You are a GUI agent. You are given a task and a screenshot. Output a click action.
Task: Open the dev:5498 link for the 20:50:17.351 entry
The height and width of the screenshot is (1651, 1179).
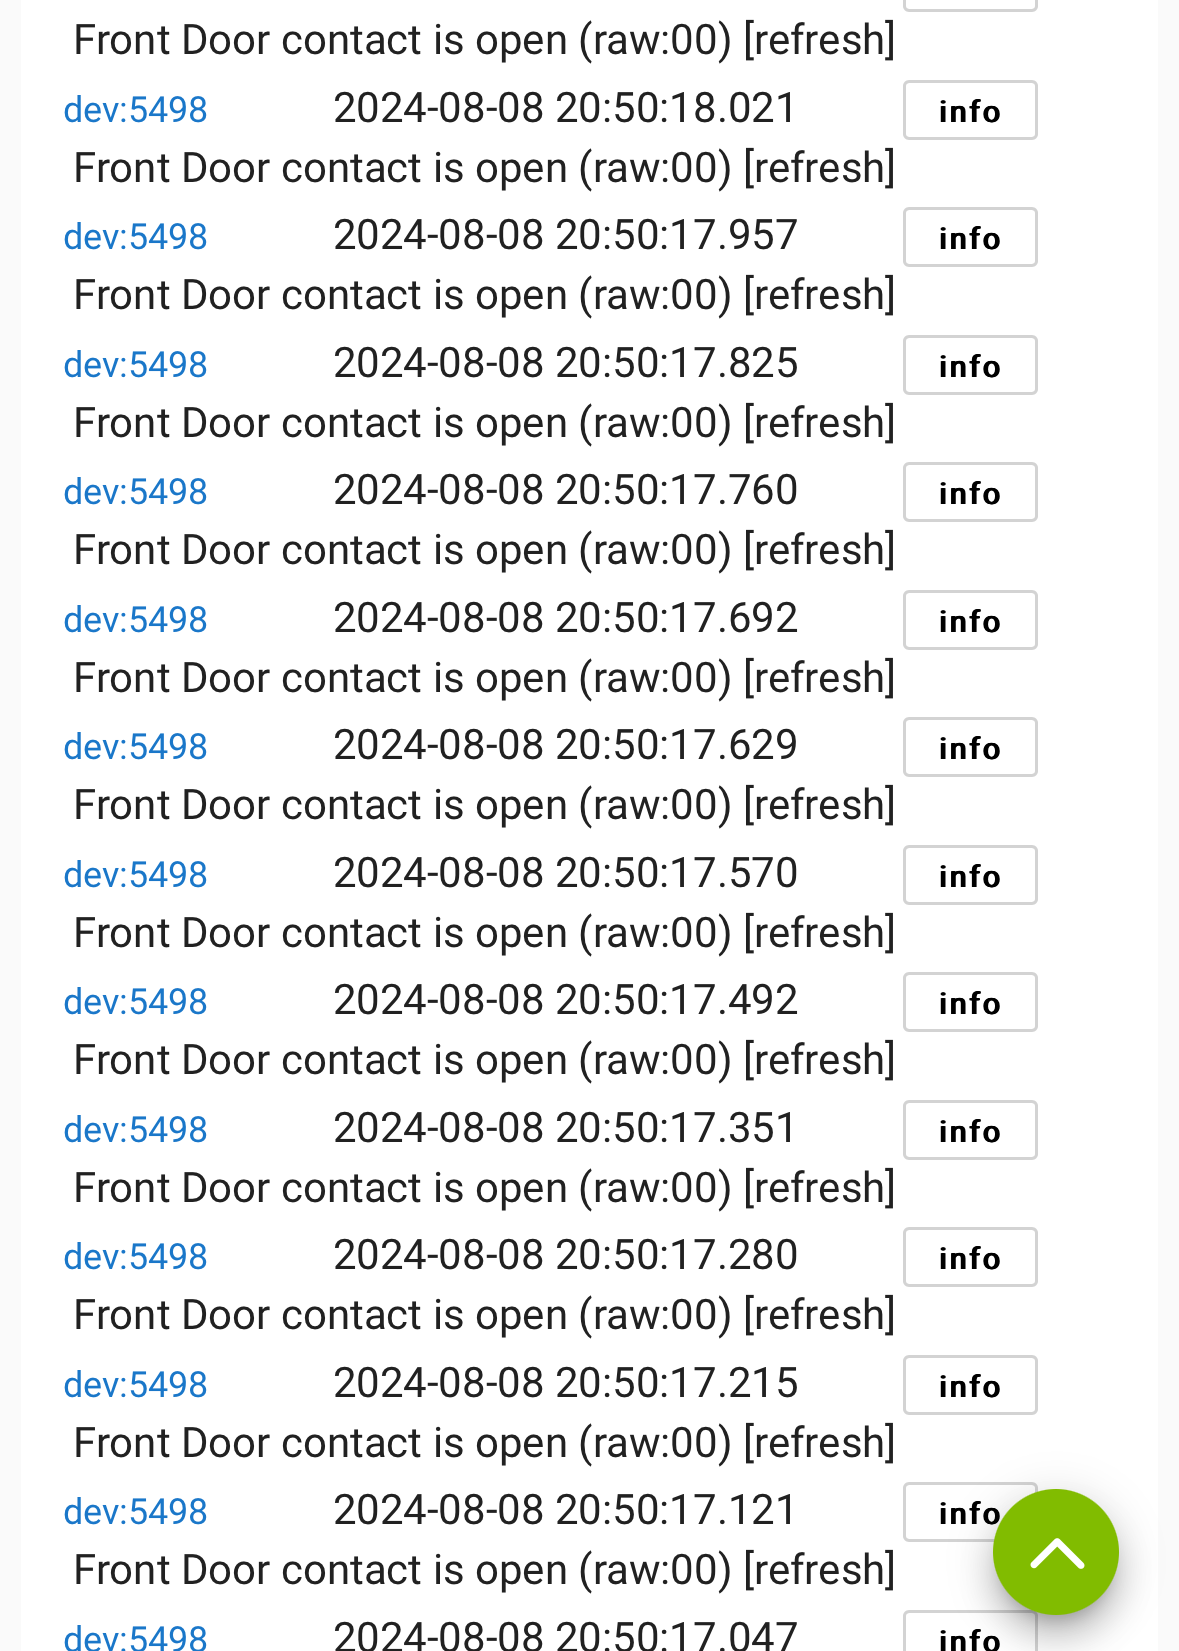(x=135, y=1130)
